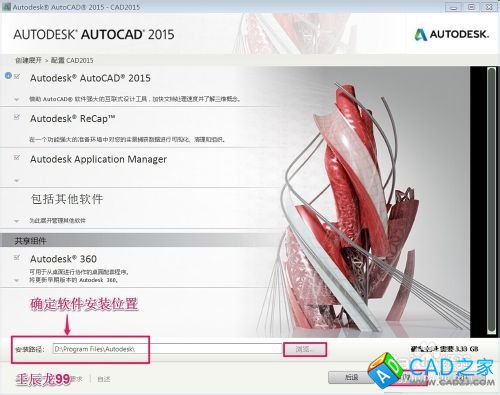
Task: Click the 安装路径 label
Action: [30, 349]
